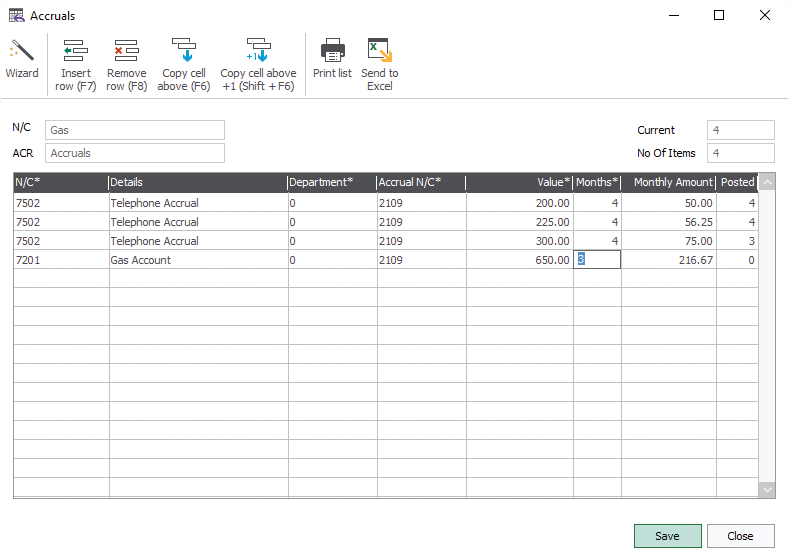Launch the Wizard tool
The image size is (789, 557).
tap(22, 59)
